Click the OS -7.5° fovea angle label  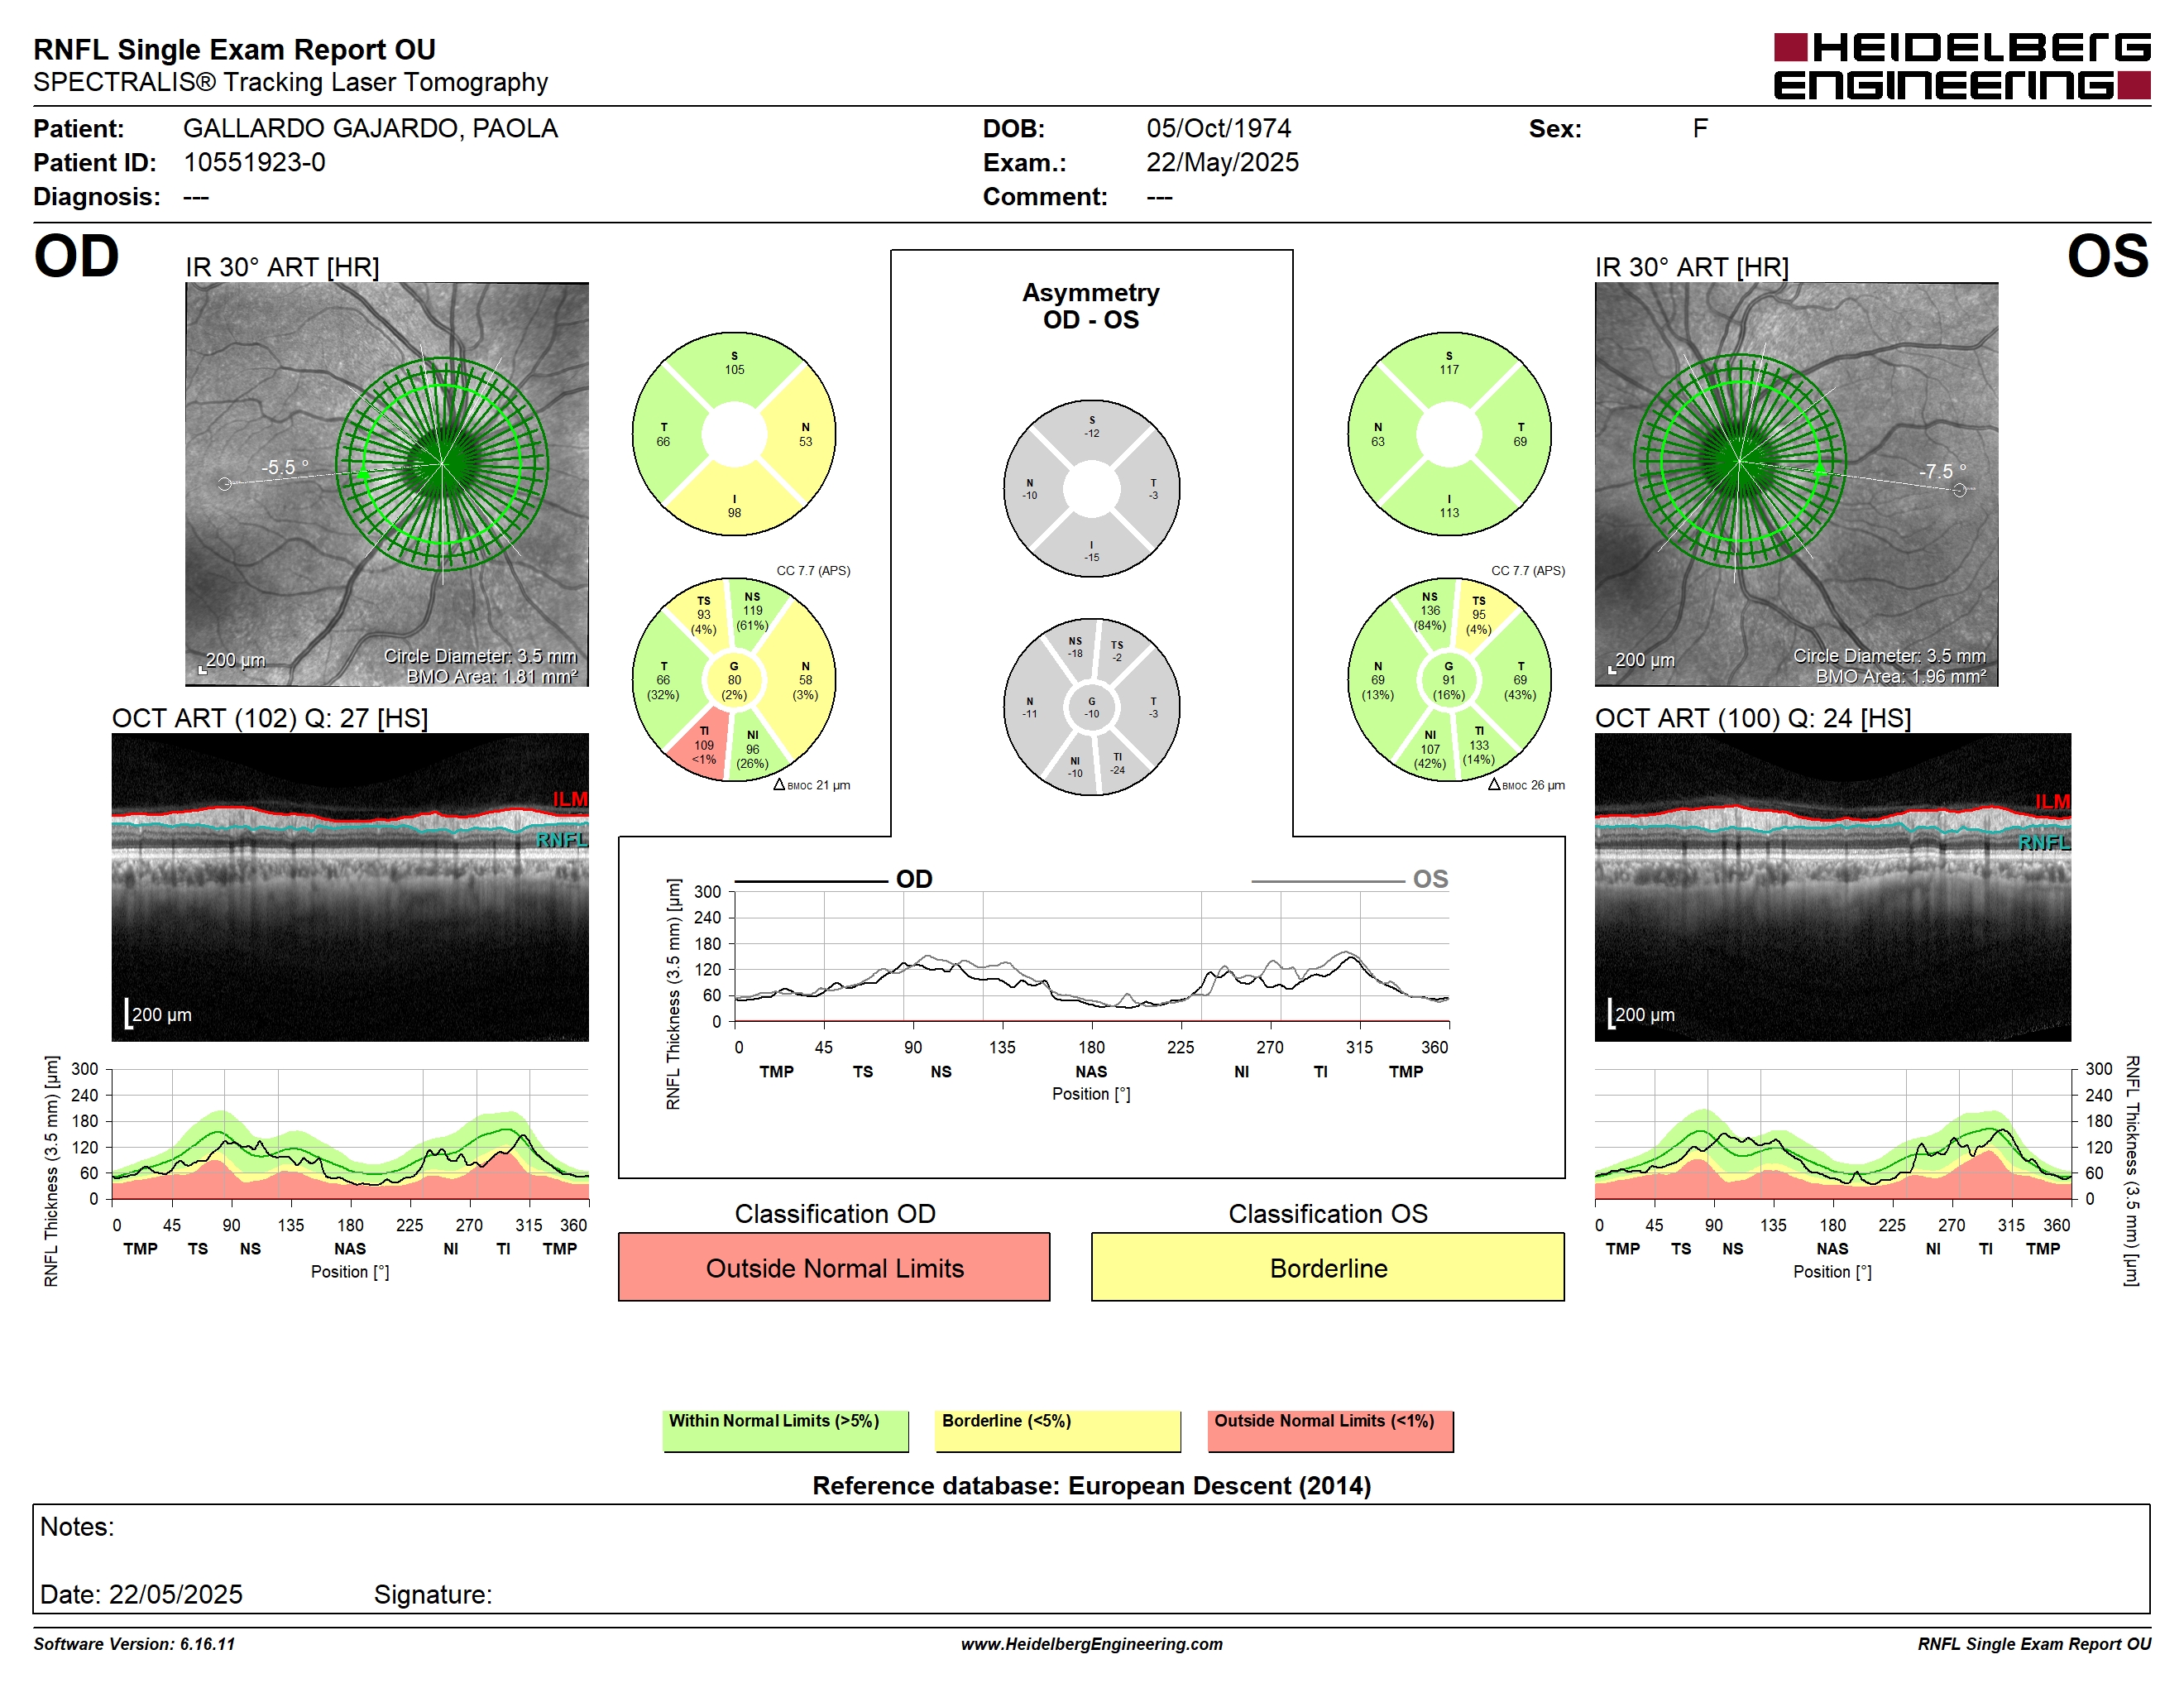pyautogui.click(x=1942, y=471)
